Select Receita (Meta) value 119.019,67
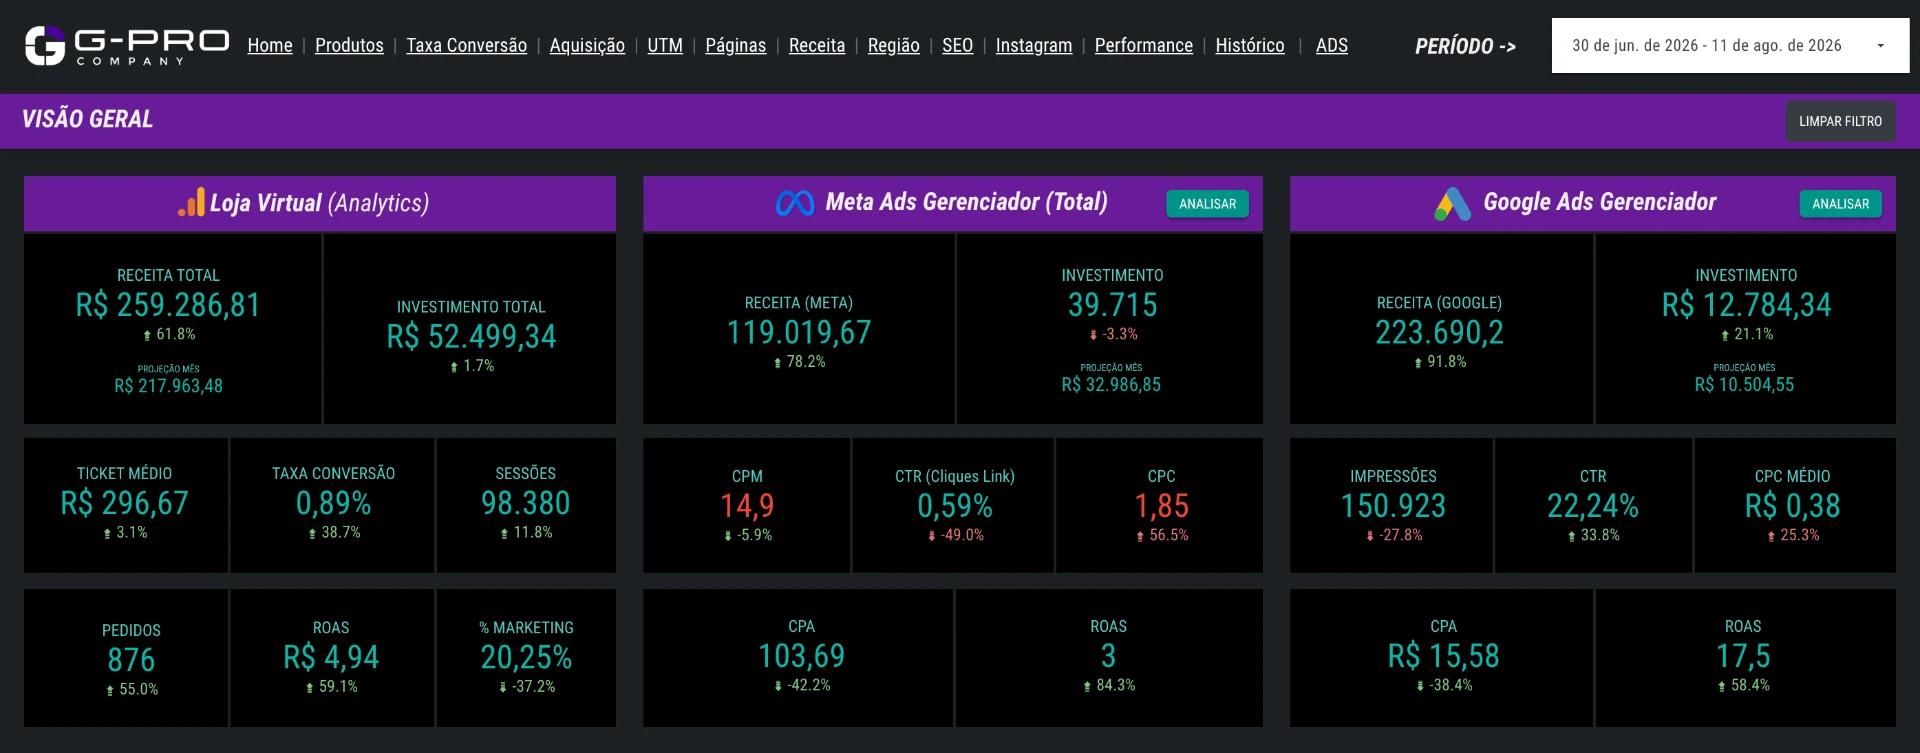1920x753 pixels. [799, 333]
